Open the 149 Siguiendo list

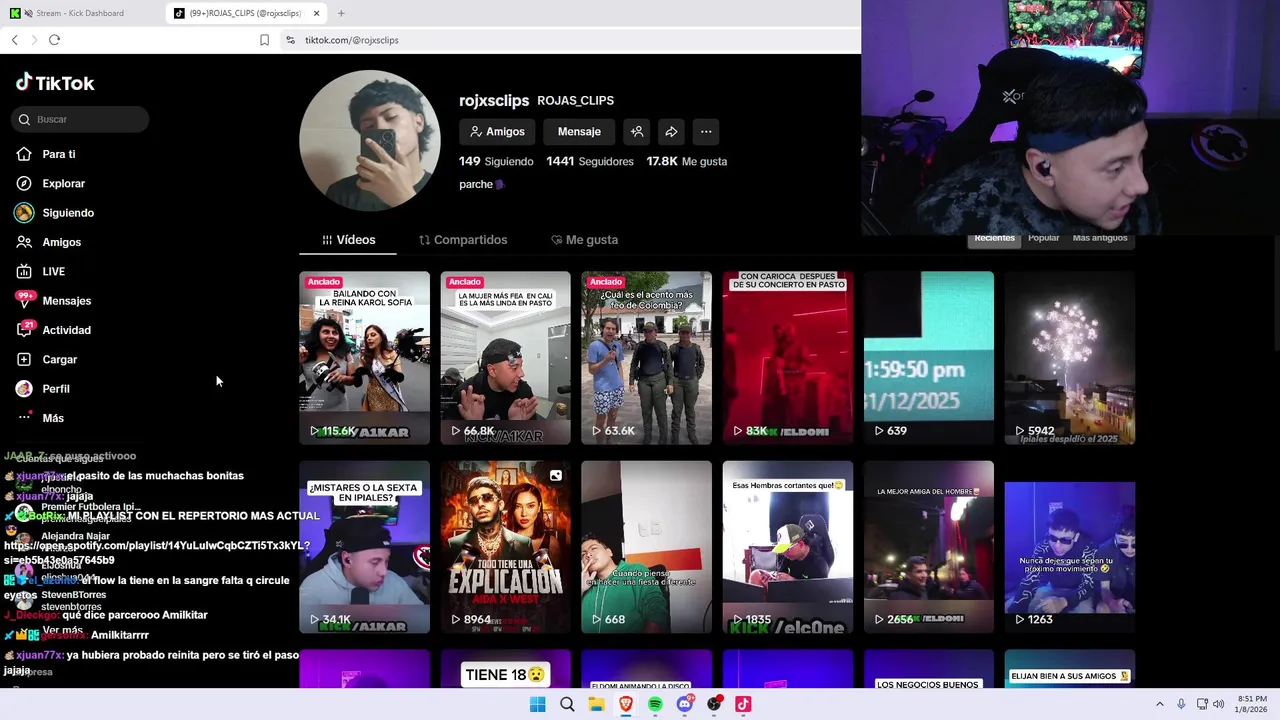point(496,161)
